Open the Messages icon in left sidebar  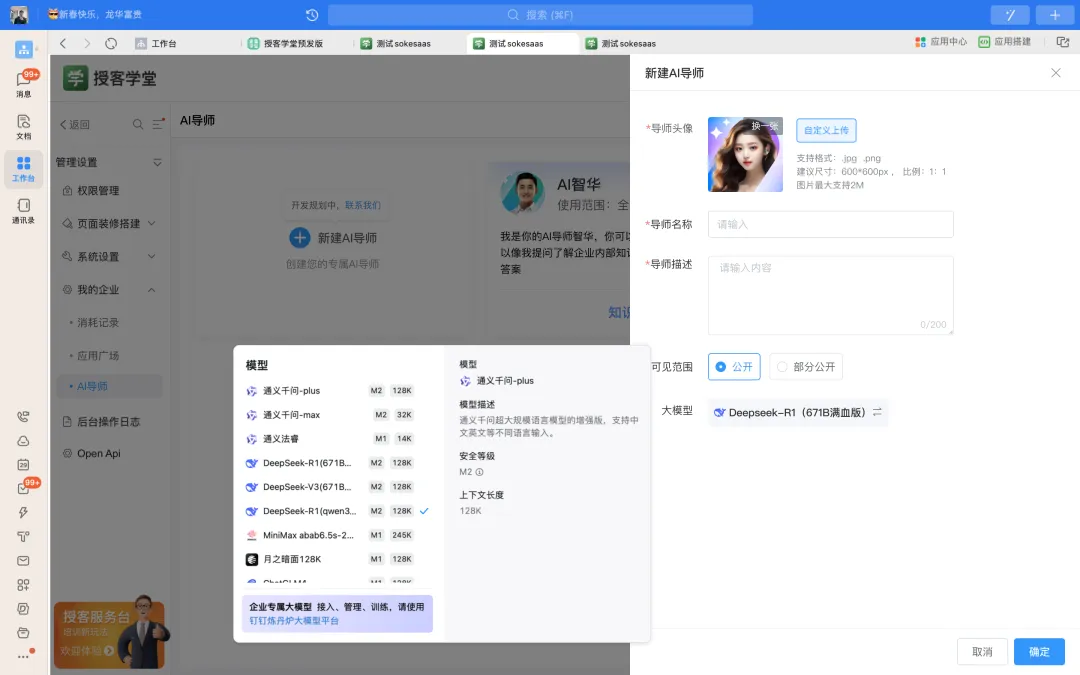(x=24, y=84)
